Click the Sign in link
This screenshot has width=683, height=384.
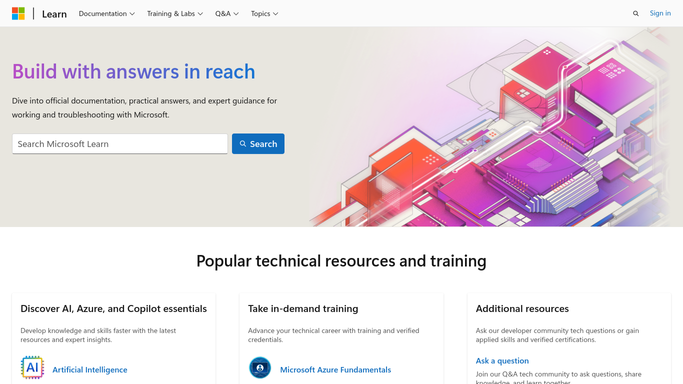coord(660,13)
